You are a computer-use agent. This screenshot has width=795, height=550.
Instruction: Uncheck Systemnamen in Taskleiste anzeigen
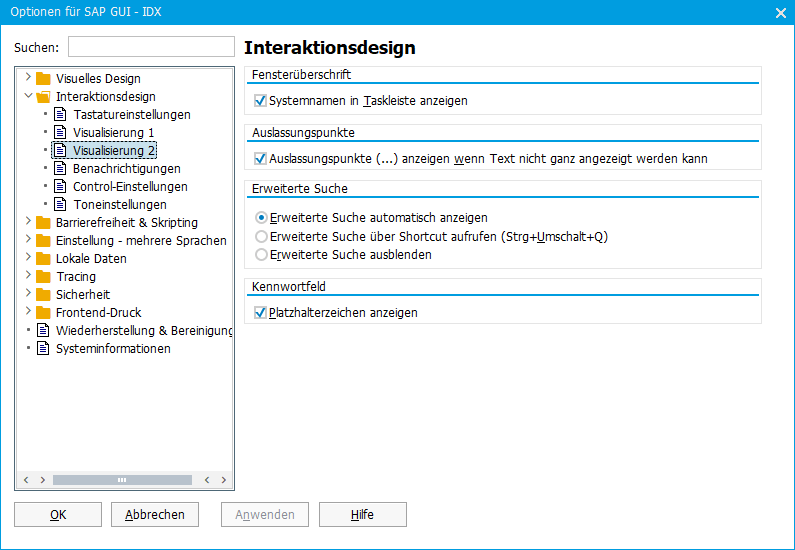click(x=260, y=100)
